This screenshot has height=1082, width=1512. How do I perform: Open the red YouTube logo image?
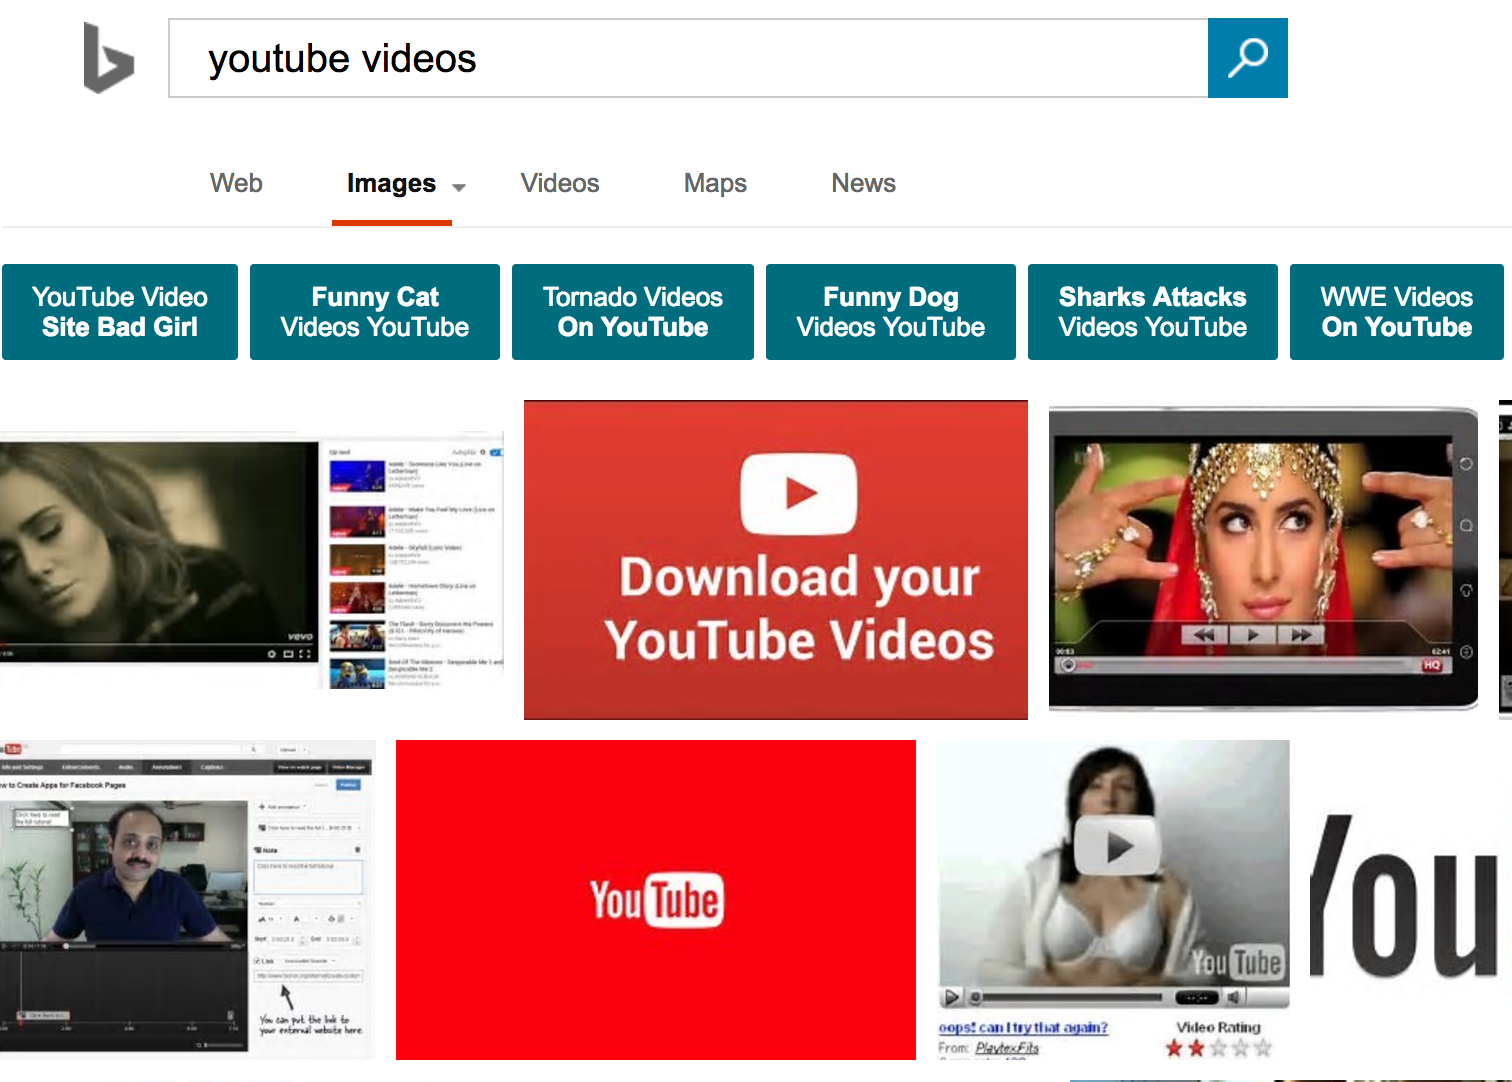[656, 900]
